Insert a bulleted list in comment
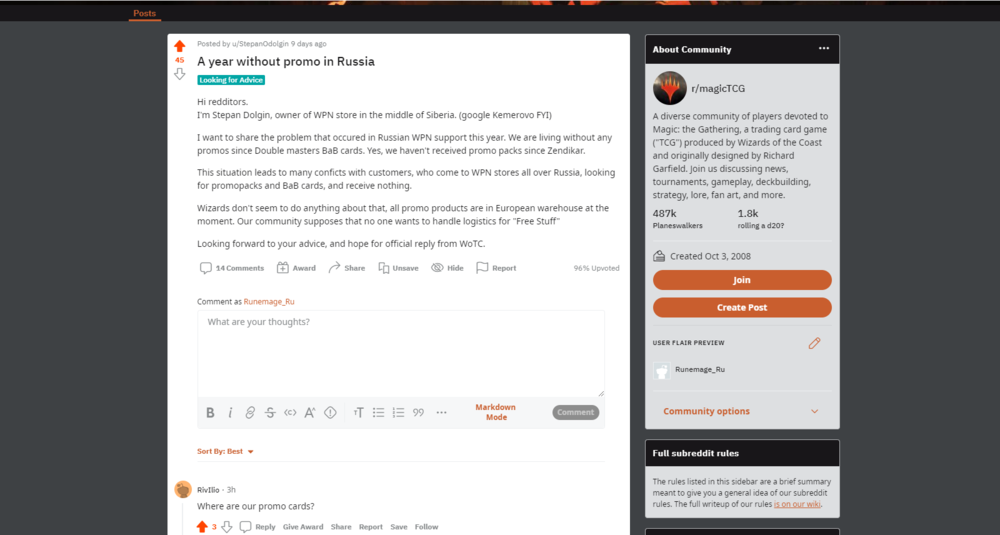1000x535 pixels. pos(378,413)
